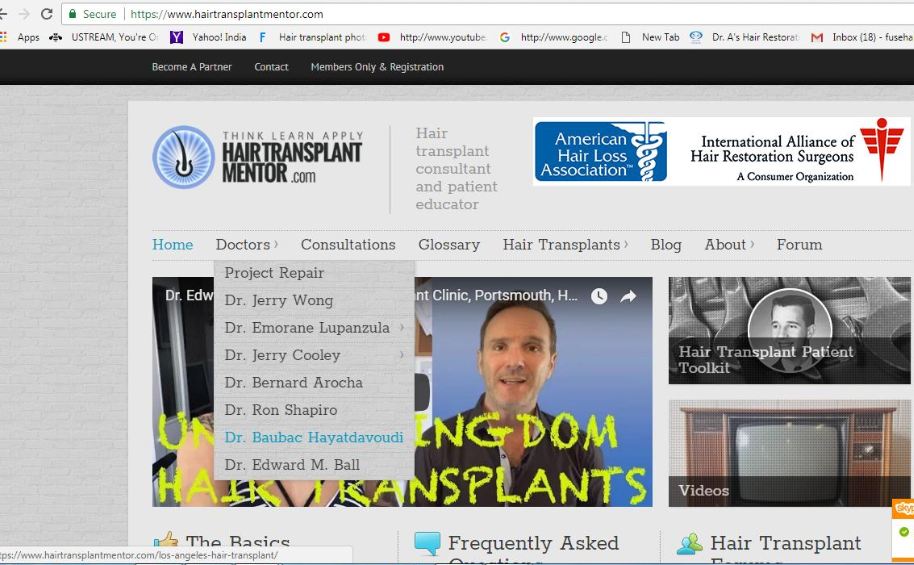Expand the Doctors menu

point(247,245)
